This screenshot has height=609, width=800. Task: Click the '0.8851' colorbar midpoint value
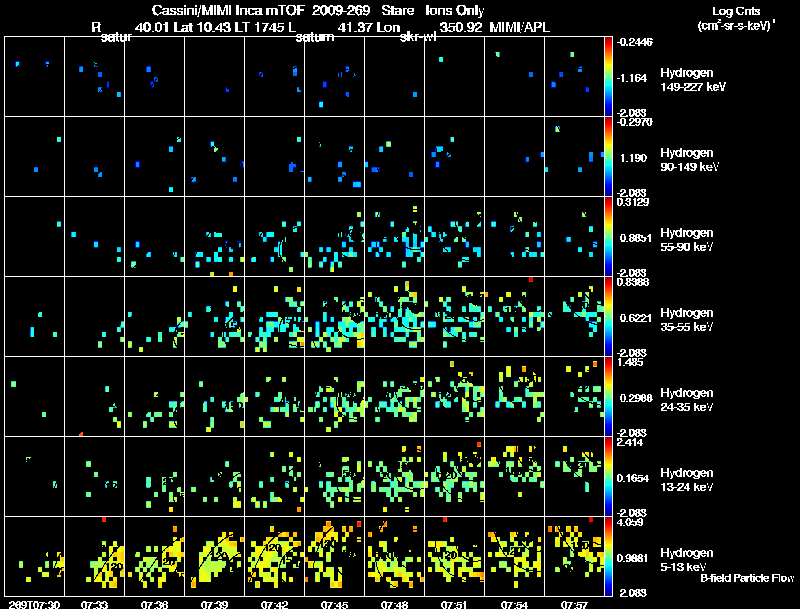[635, 238]
